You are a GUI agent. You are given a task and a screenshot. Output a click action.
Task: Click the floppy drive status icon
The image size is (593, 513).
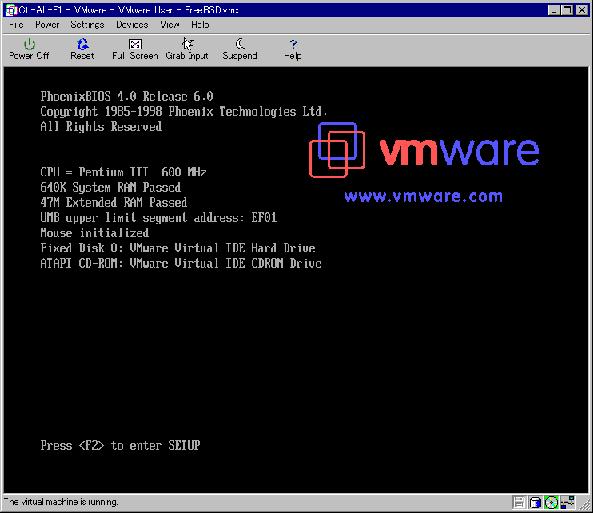pyautogui.click(x=519, y=502)
